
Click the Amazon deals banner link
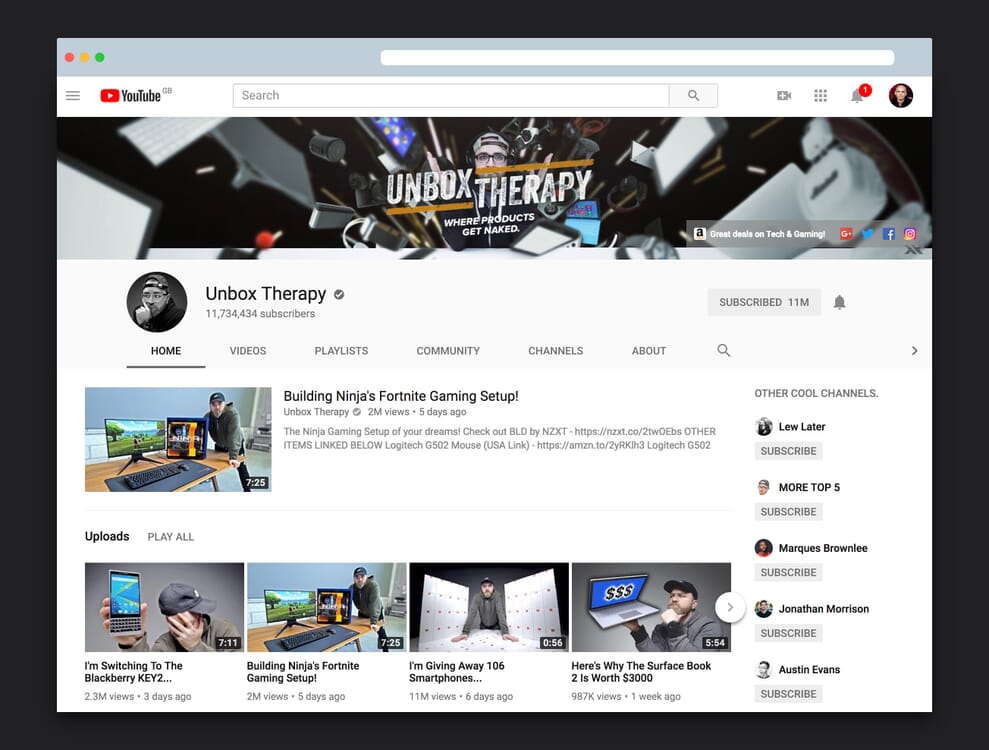click(759, 233)
